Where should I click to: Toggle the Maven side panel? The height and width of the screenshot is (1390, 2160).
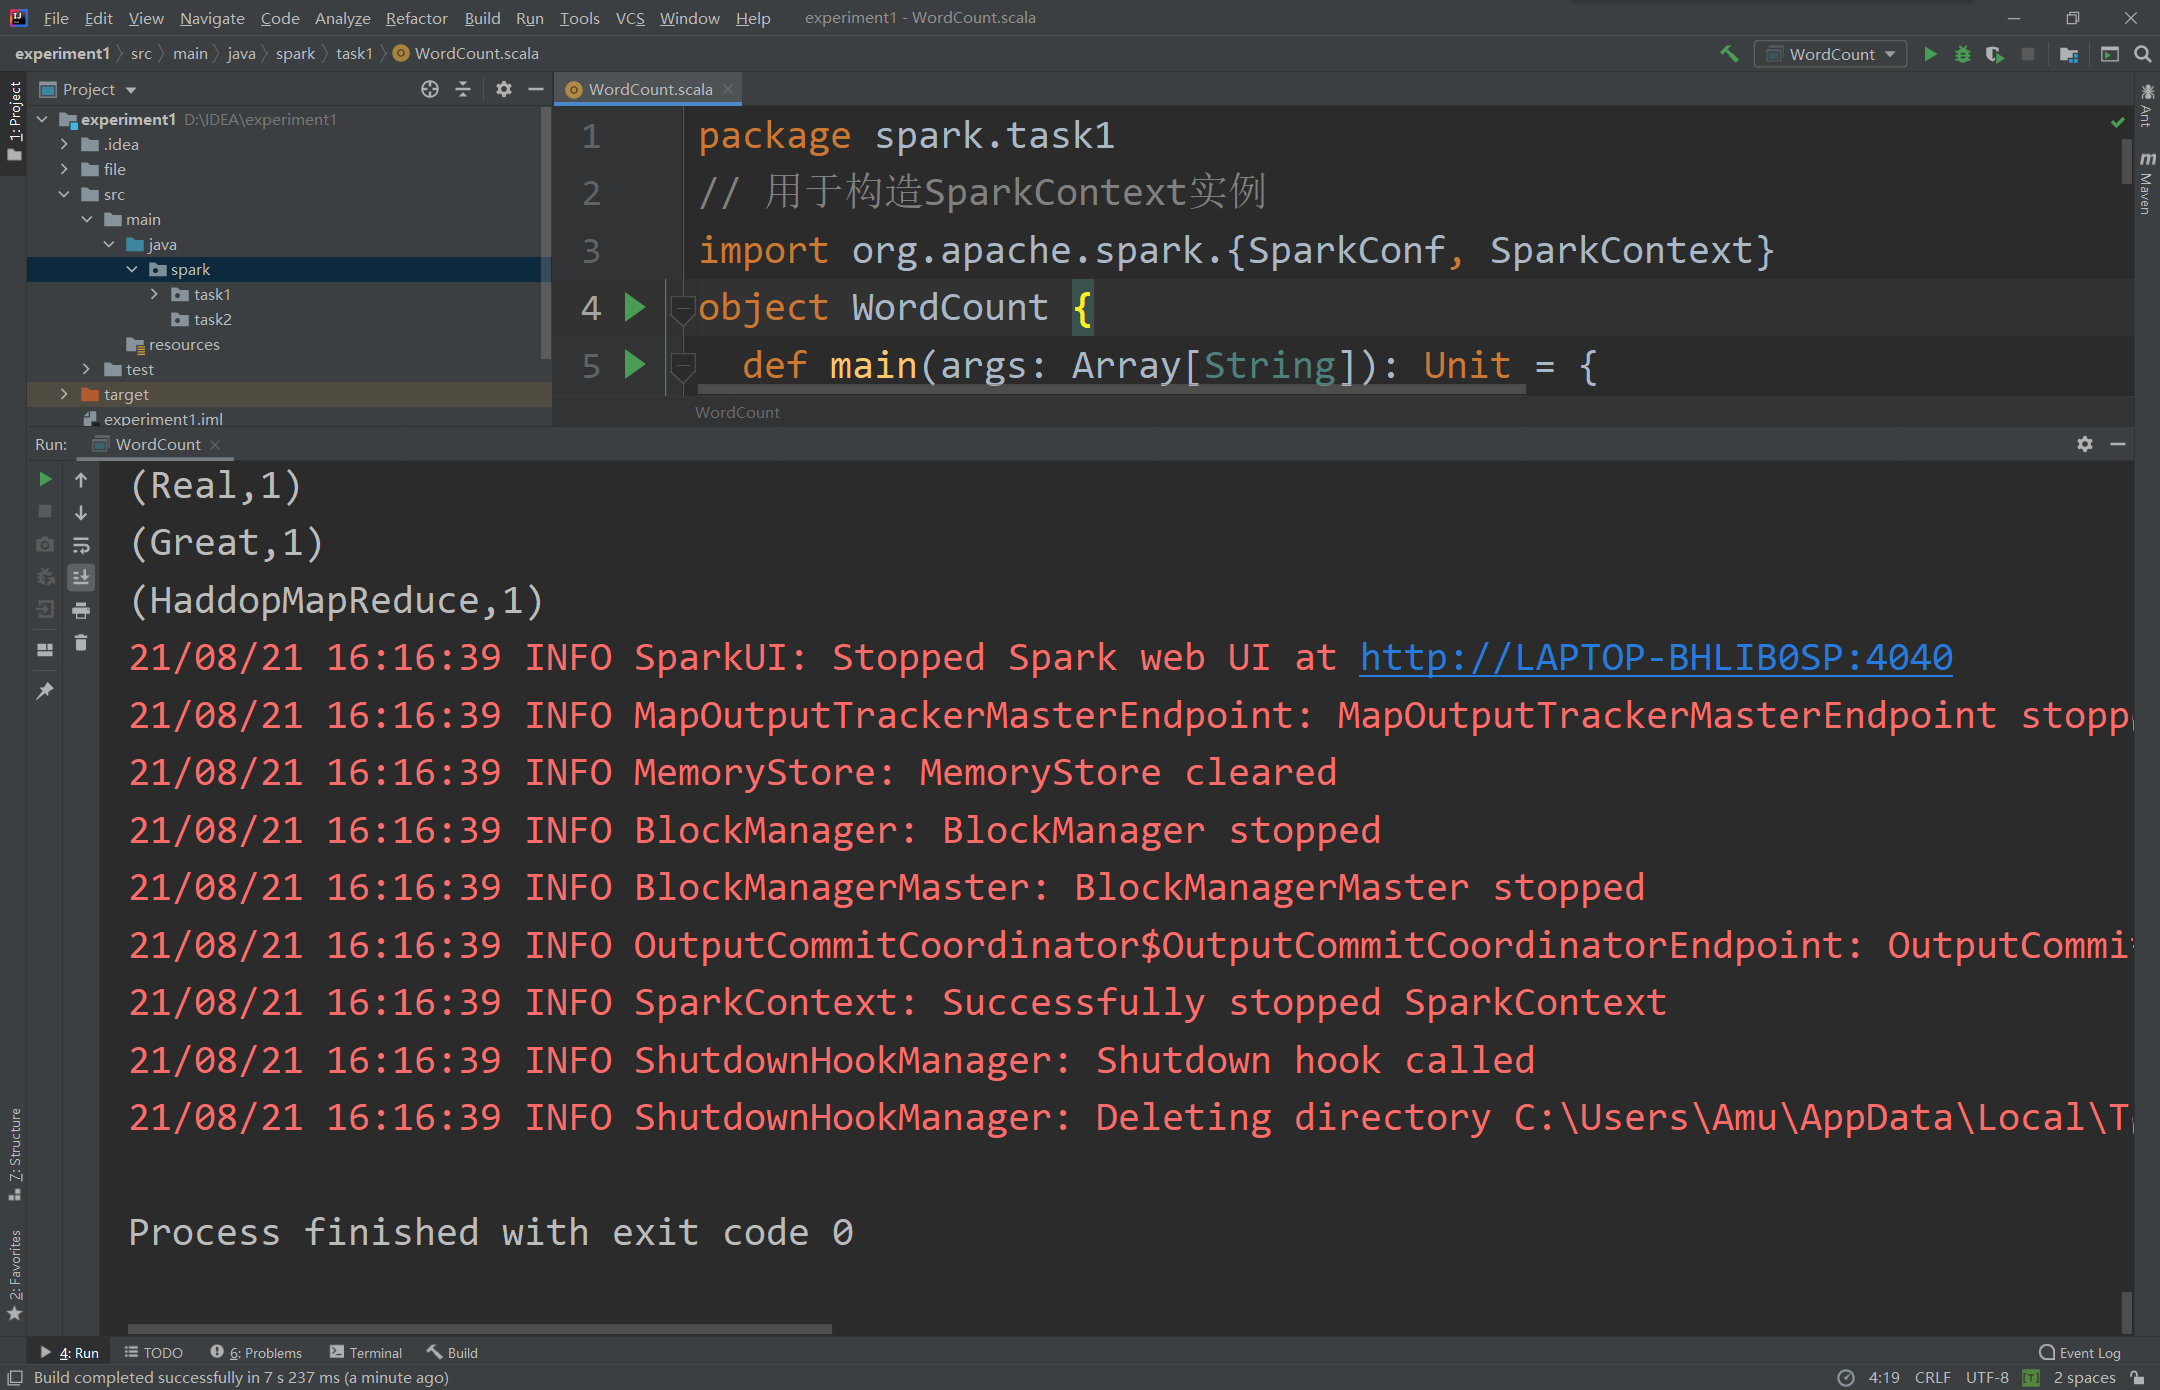(x=2146, y=183)
